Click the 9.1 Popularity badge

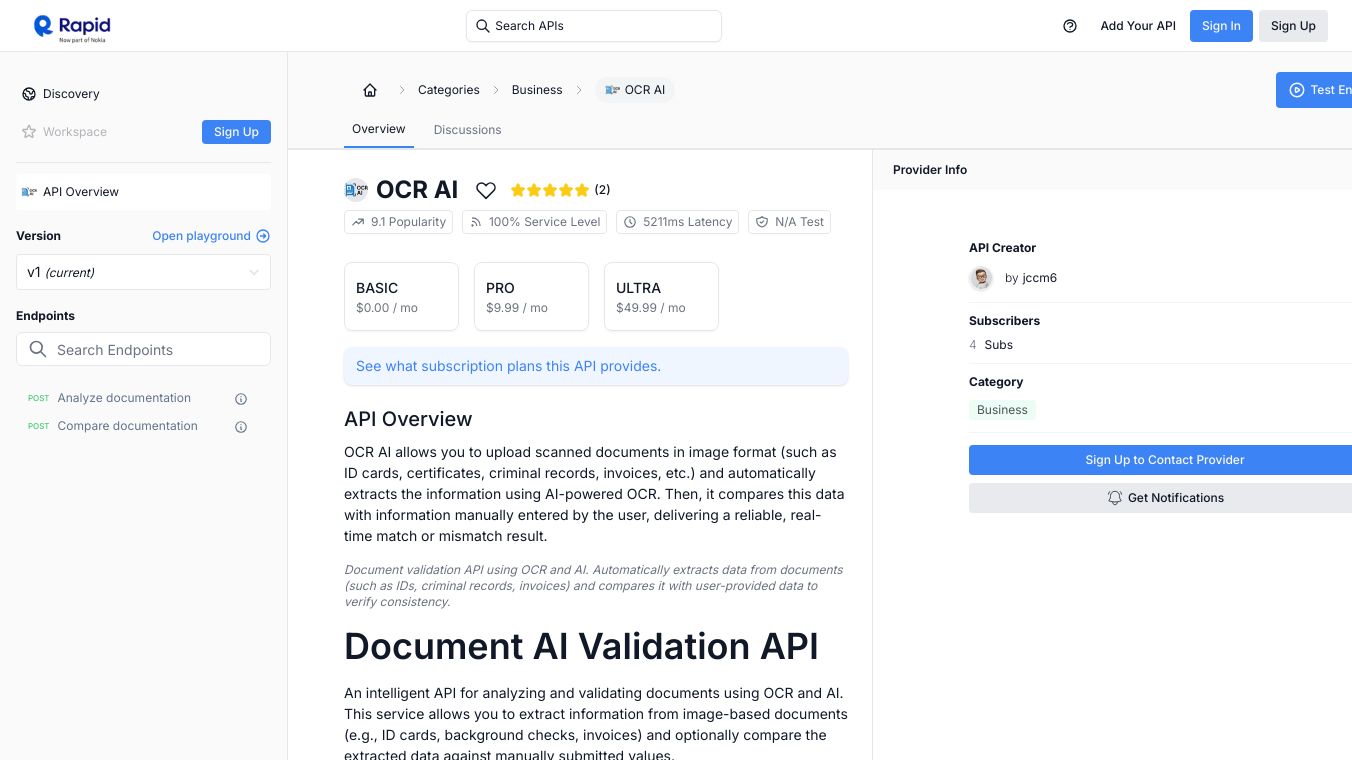(x=399, y=222)
